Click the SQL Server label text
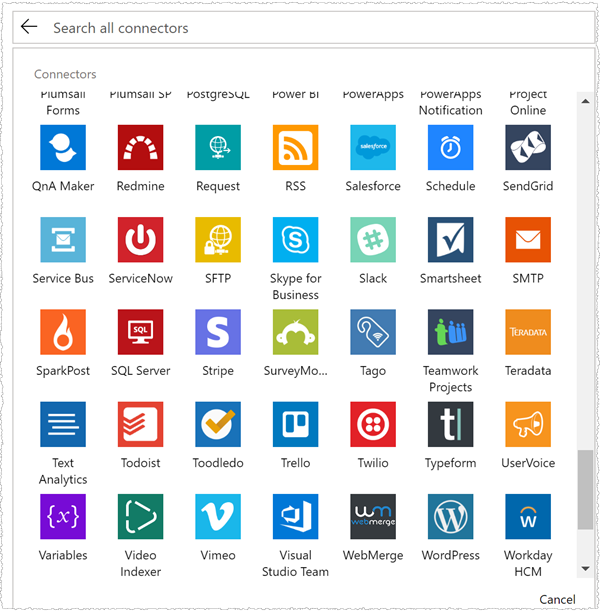This screenshot has width=600, height=613. (140, 371)
